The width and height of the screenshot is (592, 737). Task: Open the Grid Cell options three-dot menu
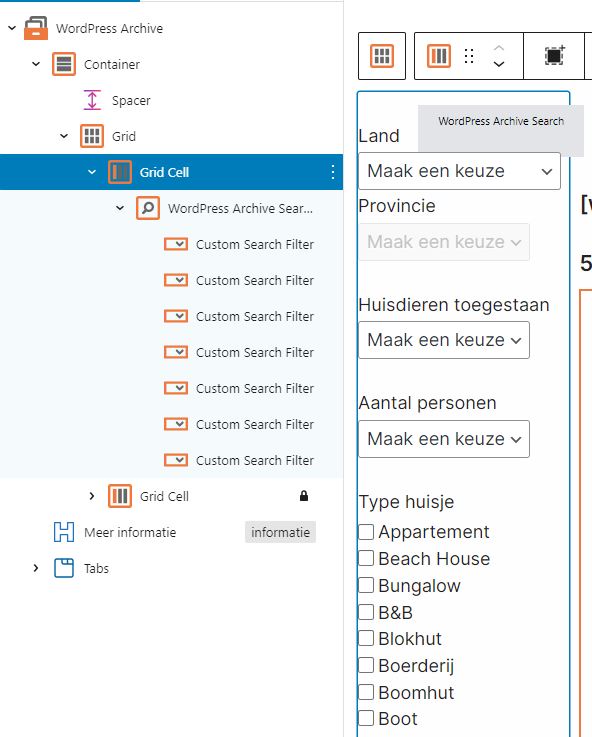[333, 172]
